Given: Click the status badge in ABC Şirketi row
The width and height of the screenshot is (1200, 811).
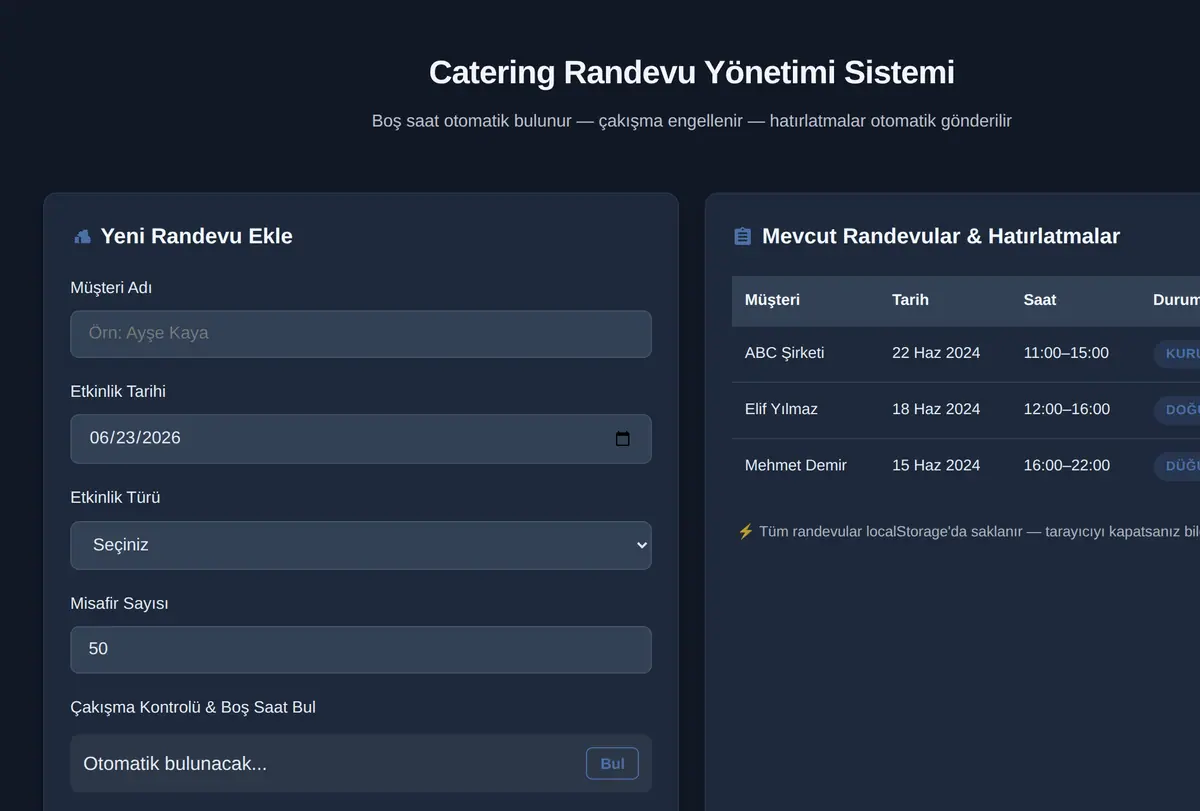Looking at the screenshot, I should (1177, 354).
